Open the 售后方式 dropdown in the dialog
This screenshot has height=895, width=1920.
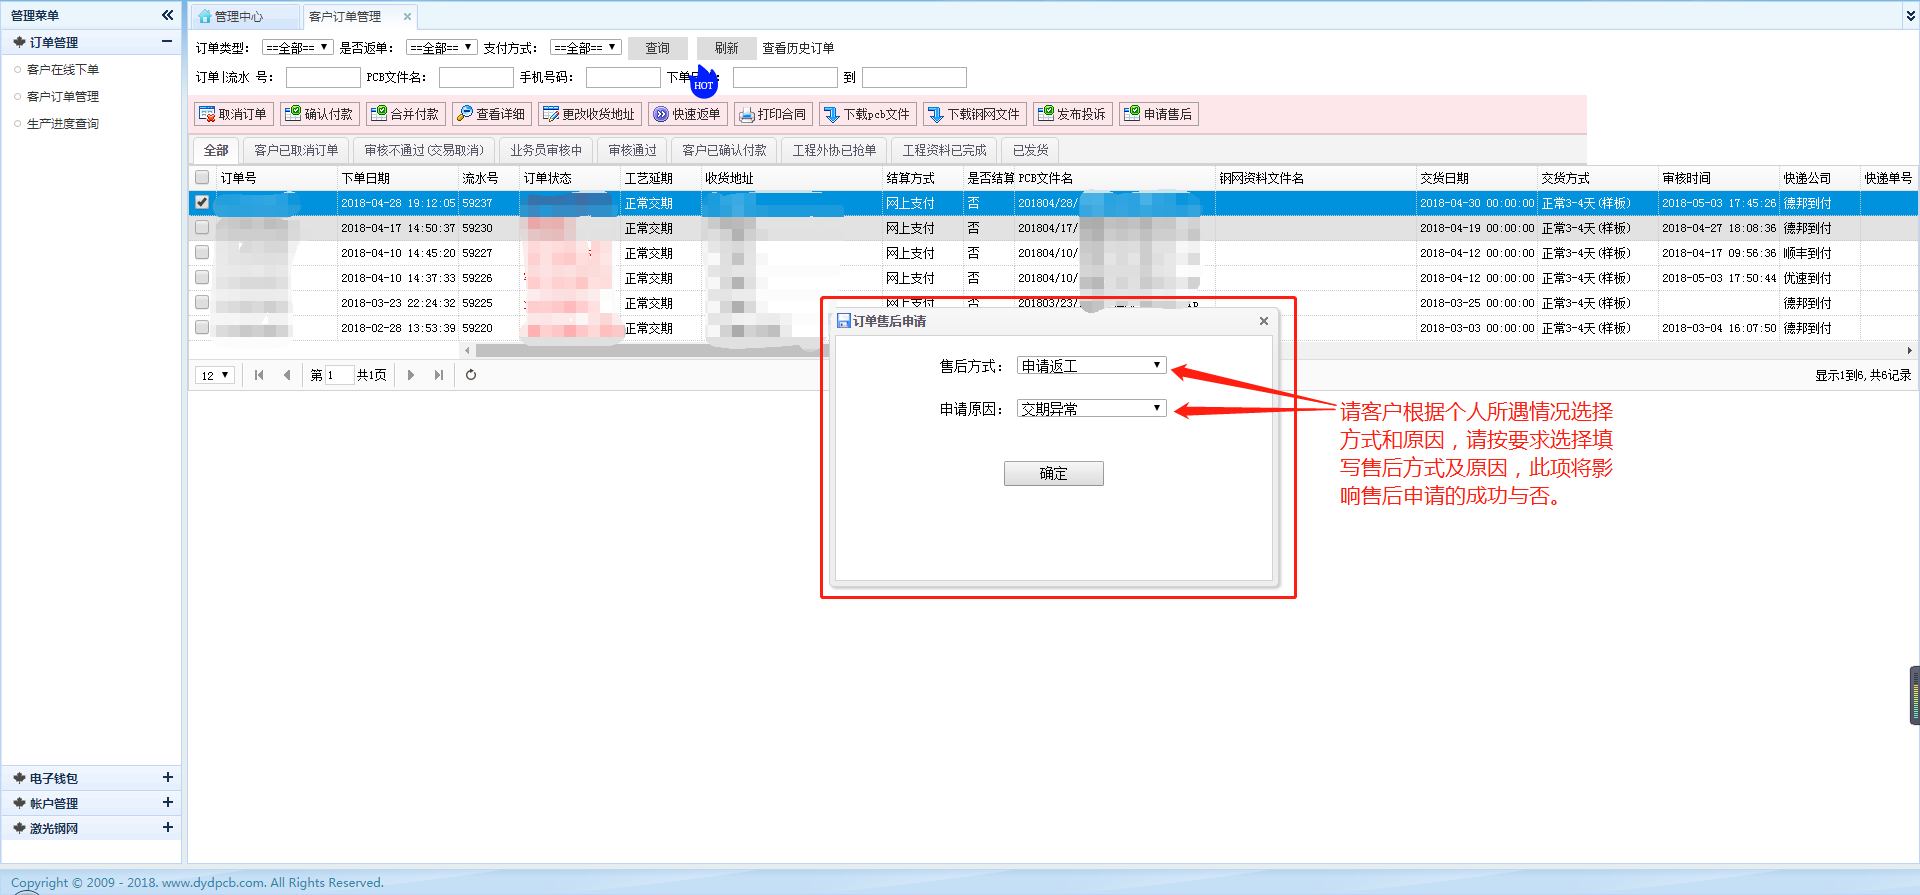pyautogui.click(x=1091, y=366)
